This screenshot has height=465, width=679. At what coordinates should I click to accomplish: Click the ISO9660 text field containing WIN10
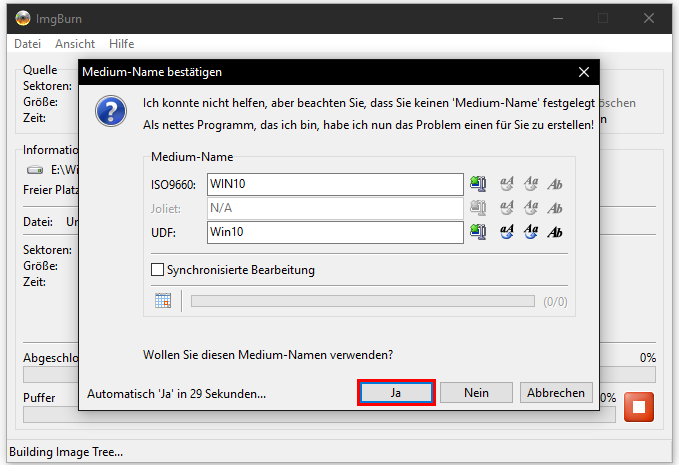335,184
